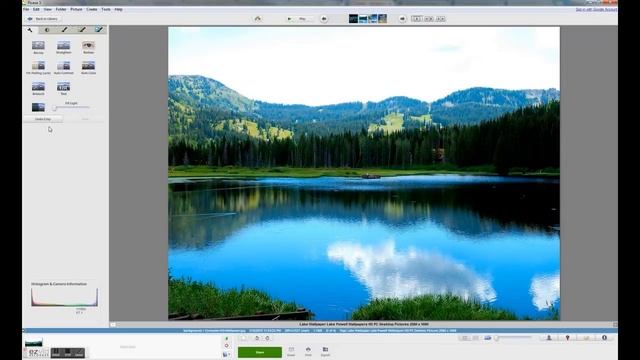The width and height of the screenshot is (640, 360).
Task: Open the Picture menu
Action: (76, 9)
